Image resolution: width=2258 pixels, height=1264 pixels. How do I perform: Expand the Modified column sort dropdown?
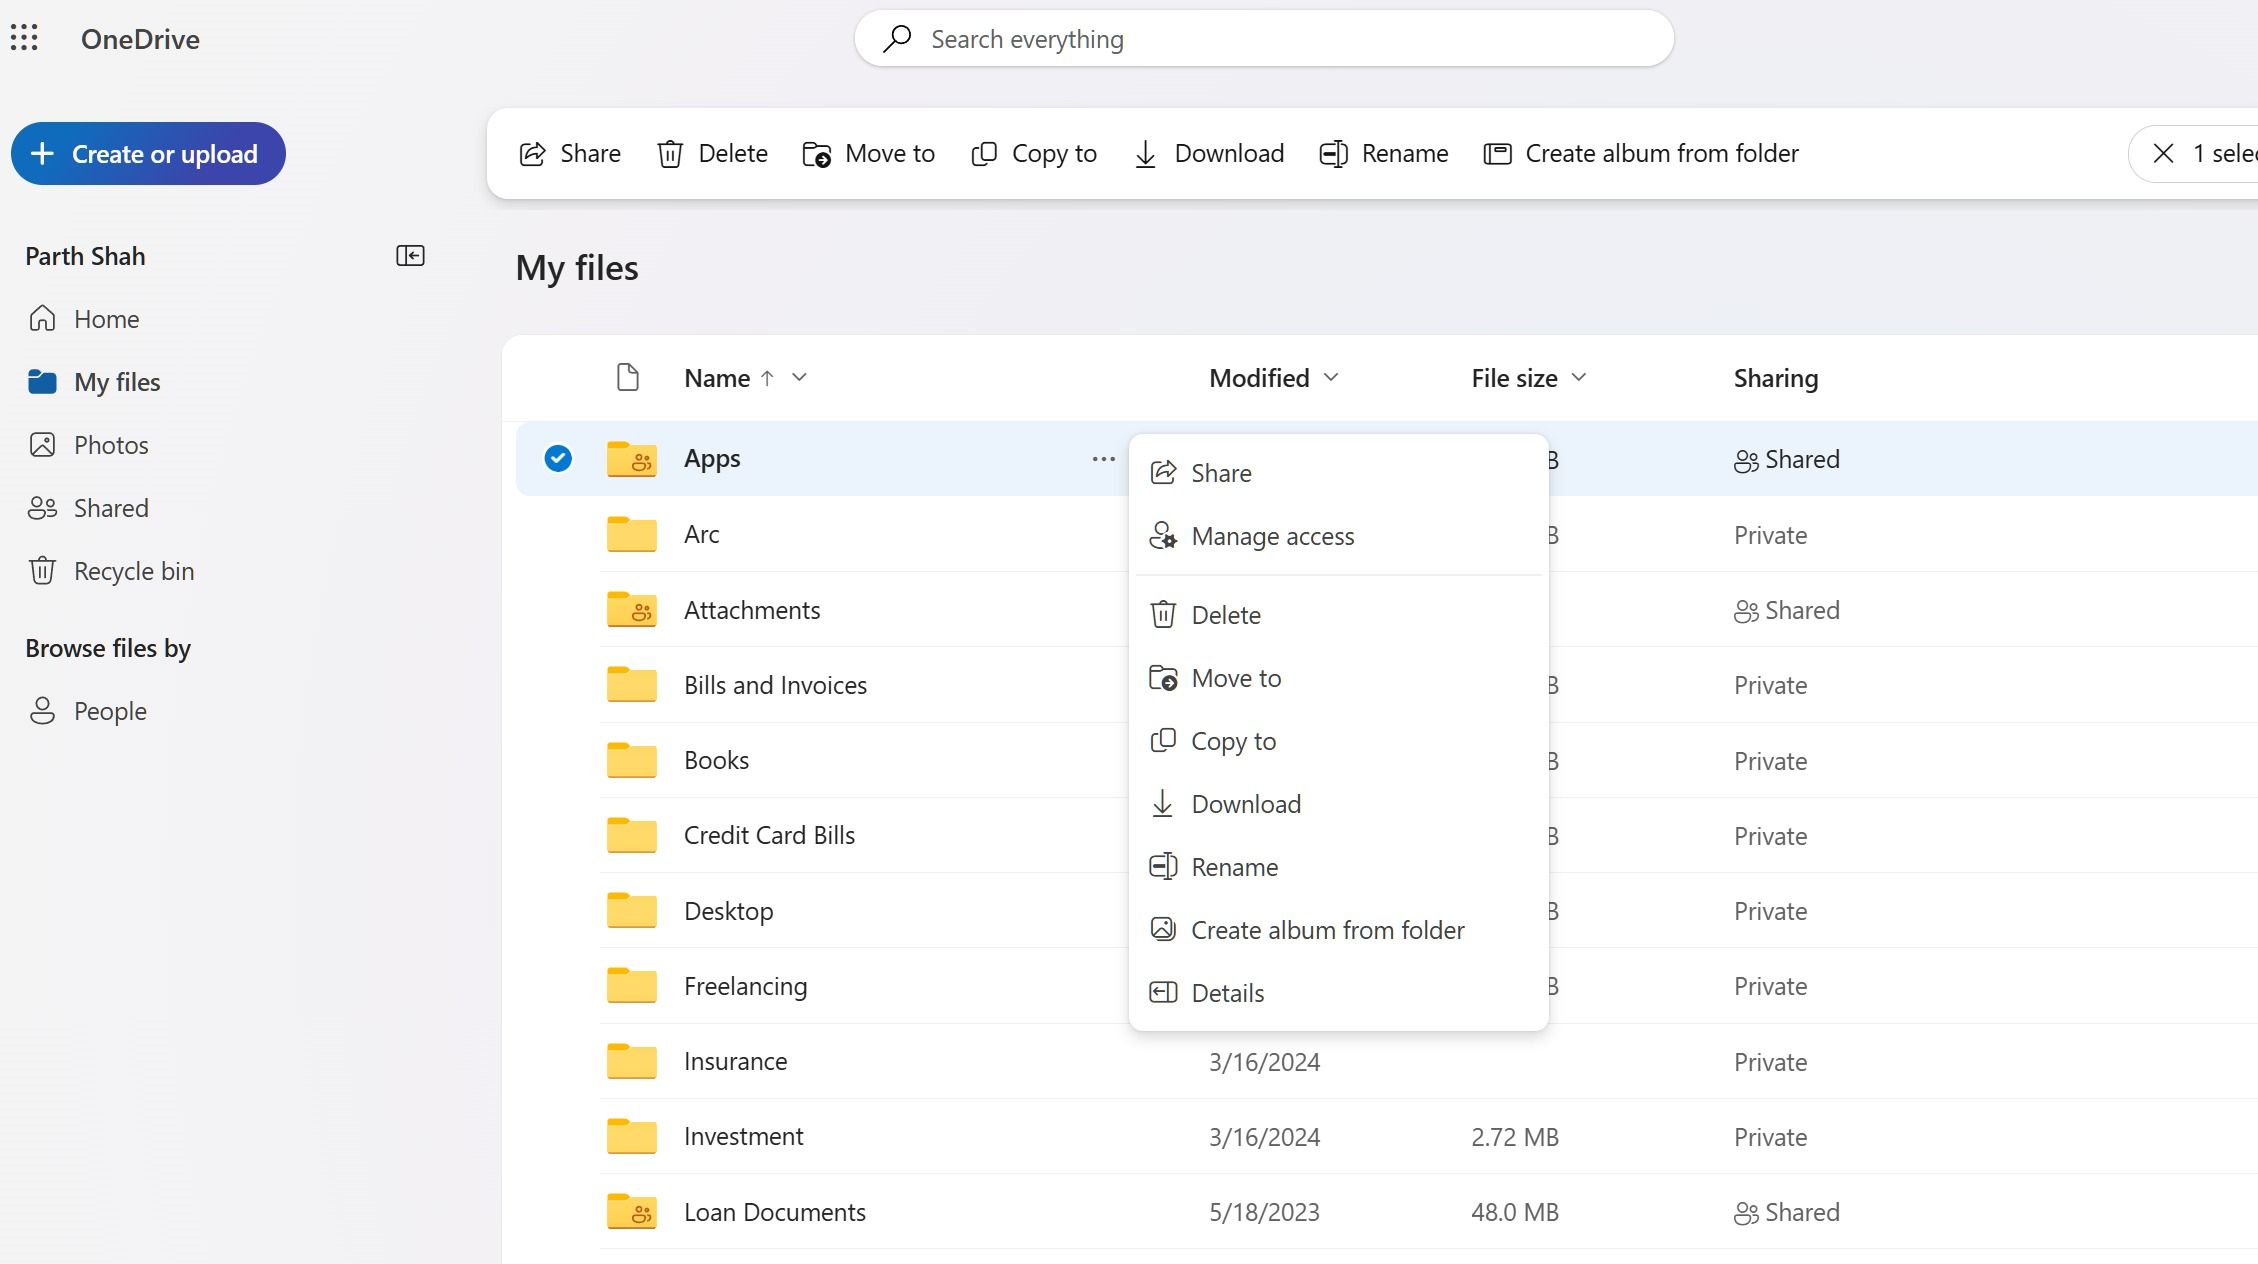pos(1329,377)
